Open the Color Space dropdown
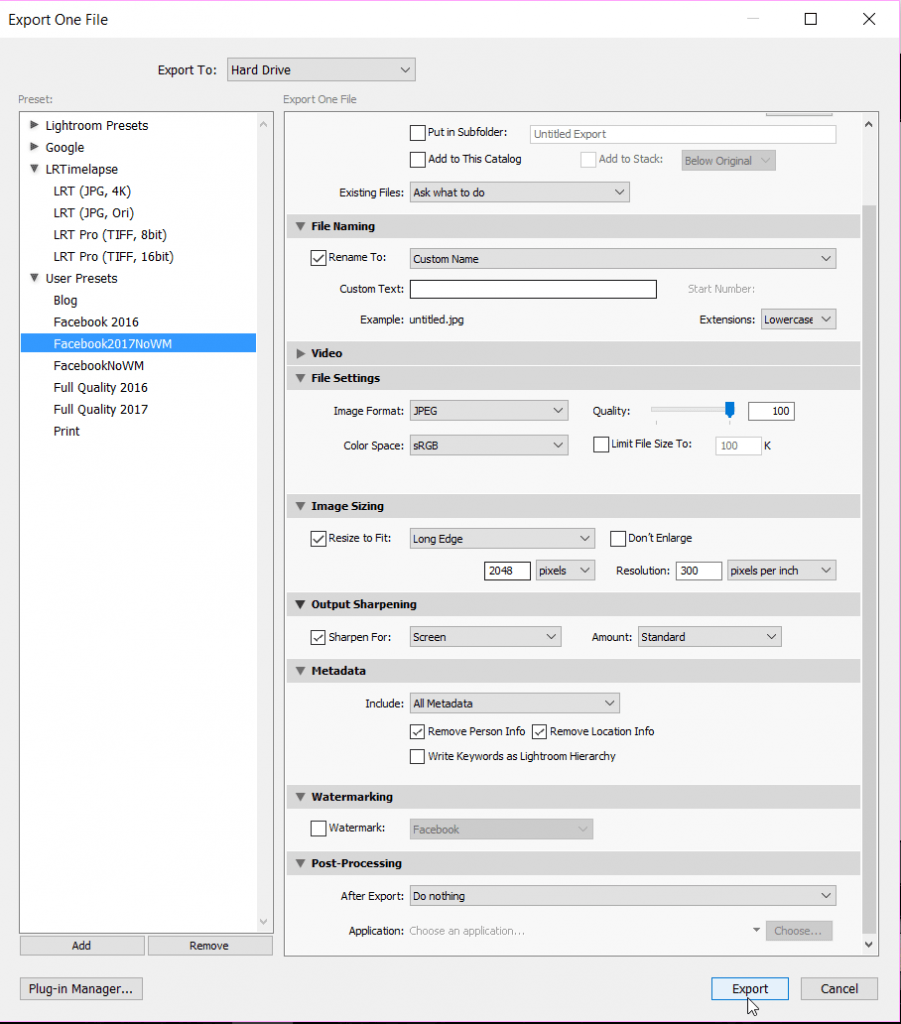Viewport: 901px width, 1024px height. pyautogui.click(x=488, y=444)
